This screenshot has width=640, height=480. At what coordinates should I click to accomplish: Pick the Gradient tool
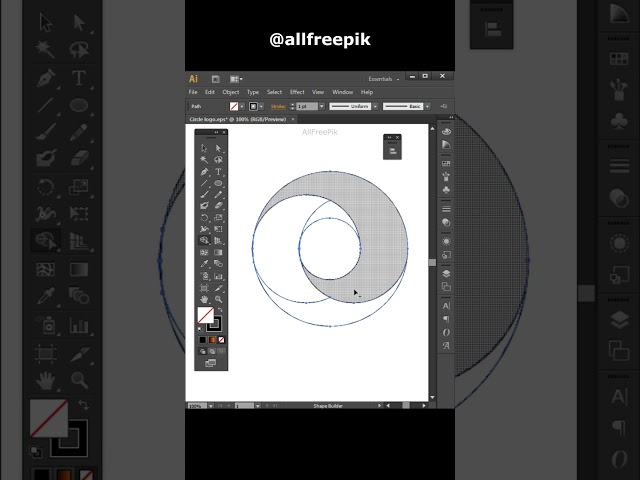(x=218, y=252)
